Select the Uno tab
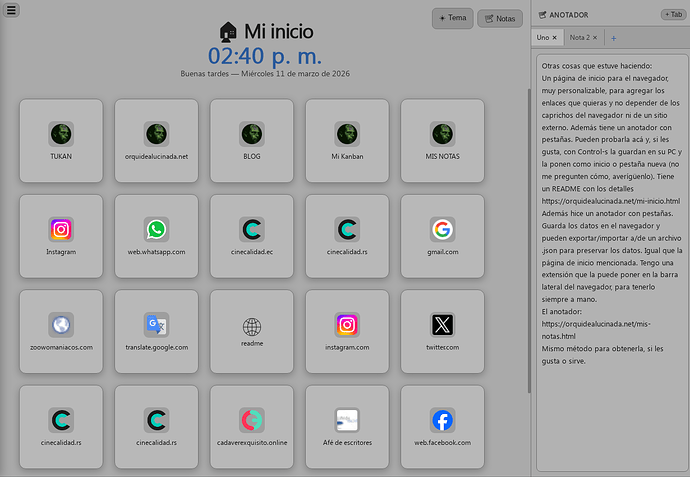The height and width of the screenshot is (477, 690). coord(543,38)
